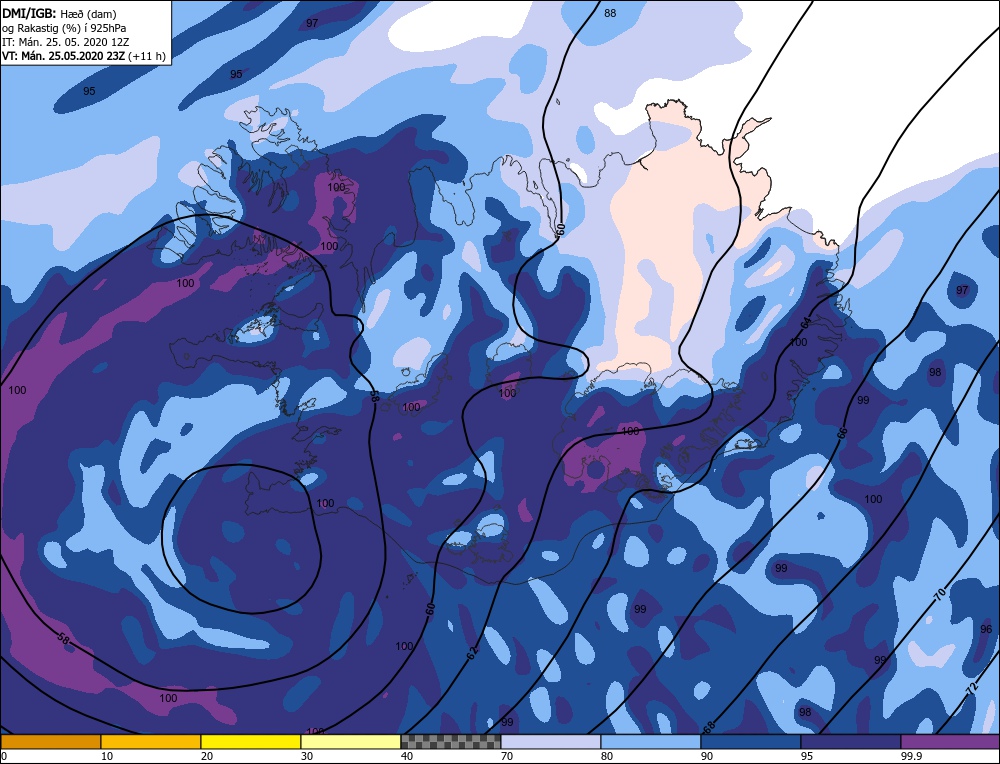Click the '88' humidity label at the top of the map
The height and width of the screenshot is (764, 1000).
tap(610, 13)
